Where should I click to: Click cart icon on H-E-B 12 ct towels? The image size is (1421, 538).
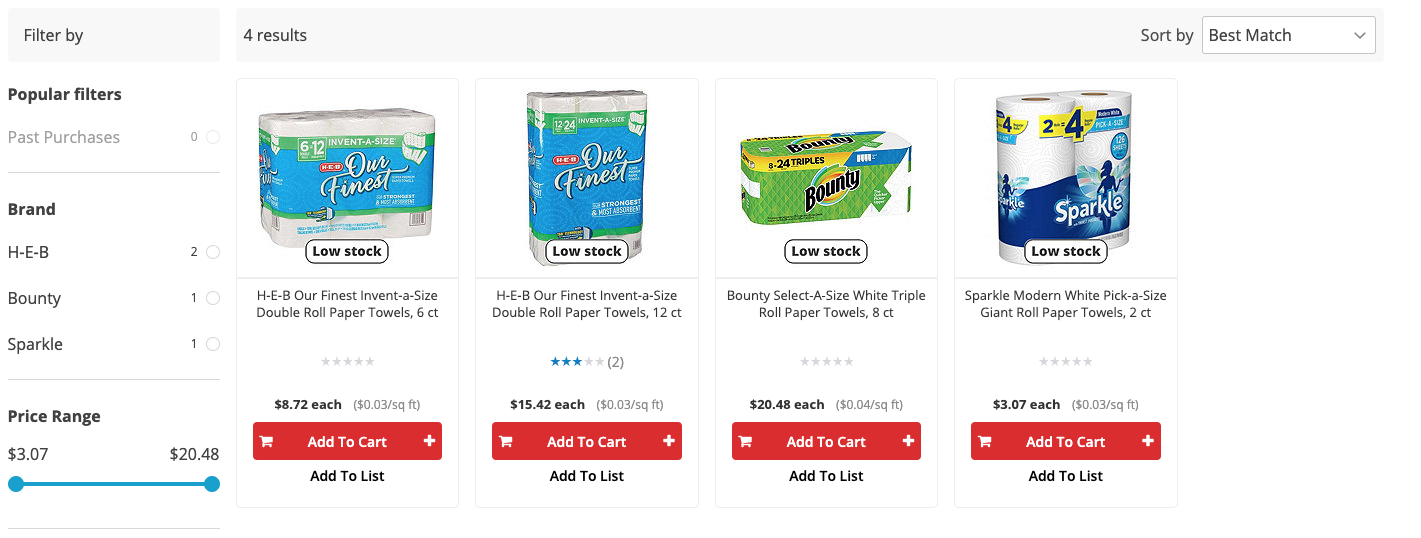coord(506,441)
